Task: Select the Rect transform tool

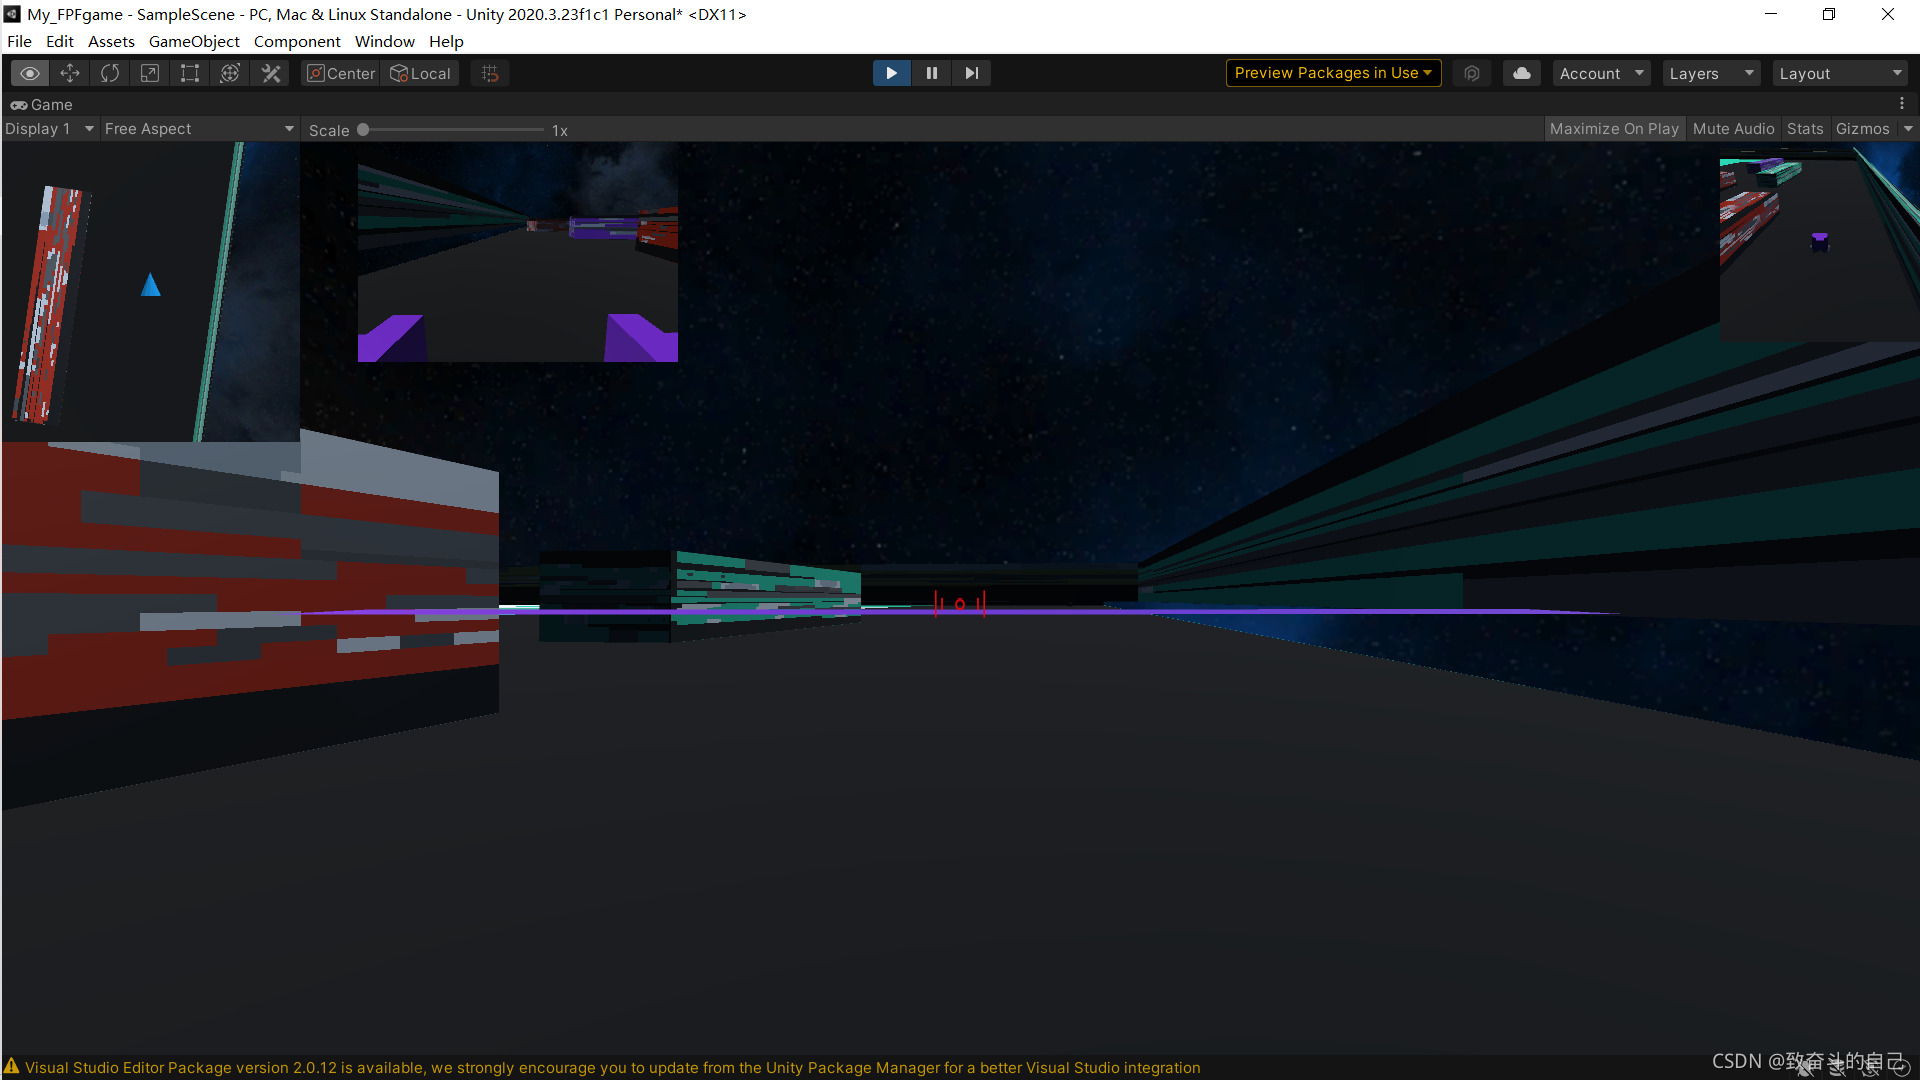Action: click(x=190, y=73)
